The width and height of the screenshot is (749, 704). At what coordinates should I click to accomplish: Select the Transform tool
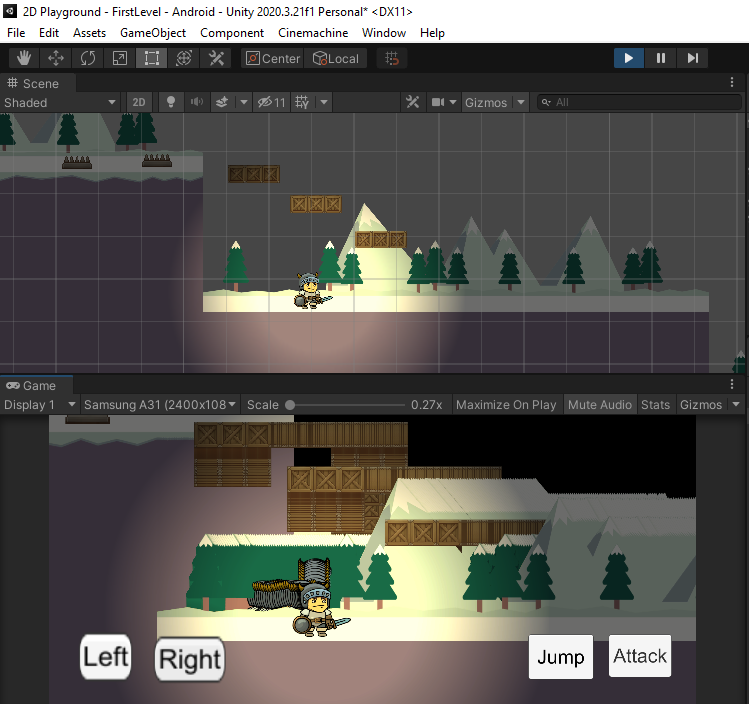183,58
